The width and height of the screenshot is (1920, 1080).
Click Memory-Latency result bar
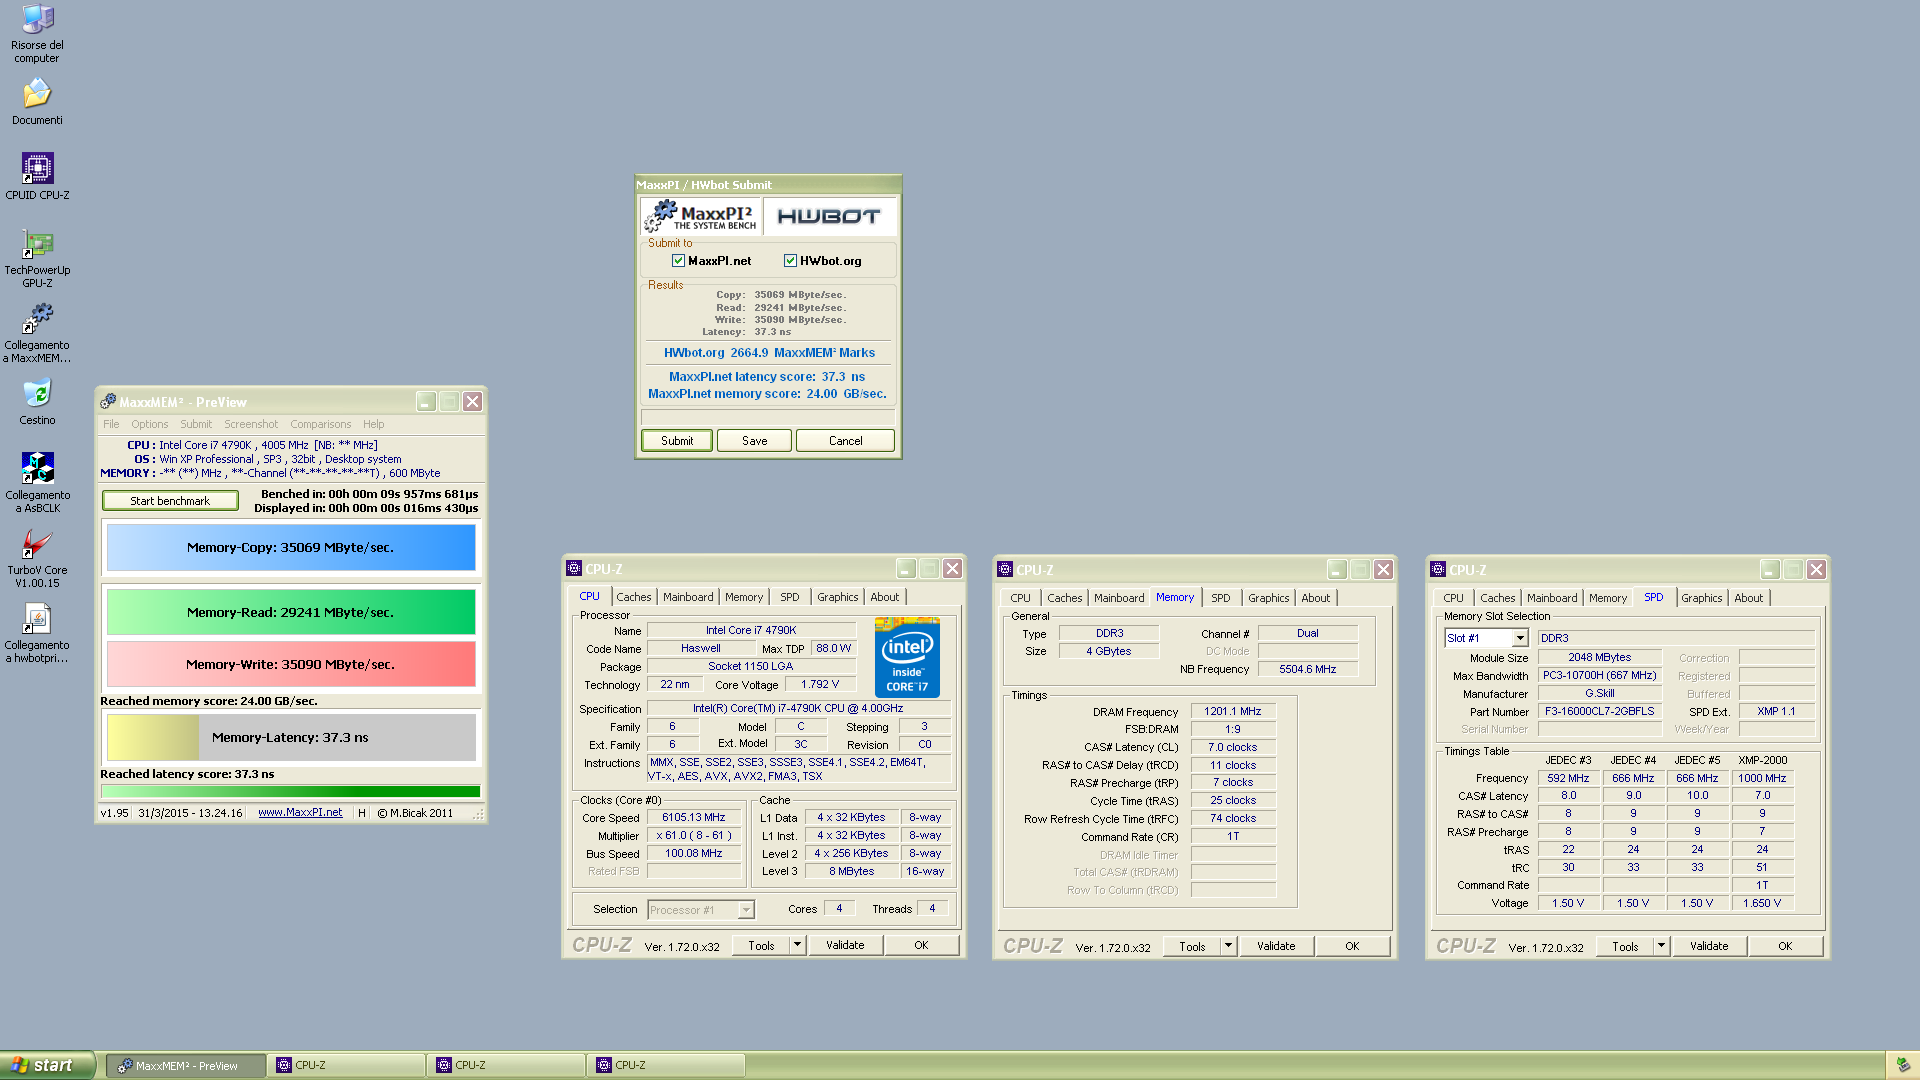(291, 738)
